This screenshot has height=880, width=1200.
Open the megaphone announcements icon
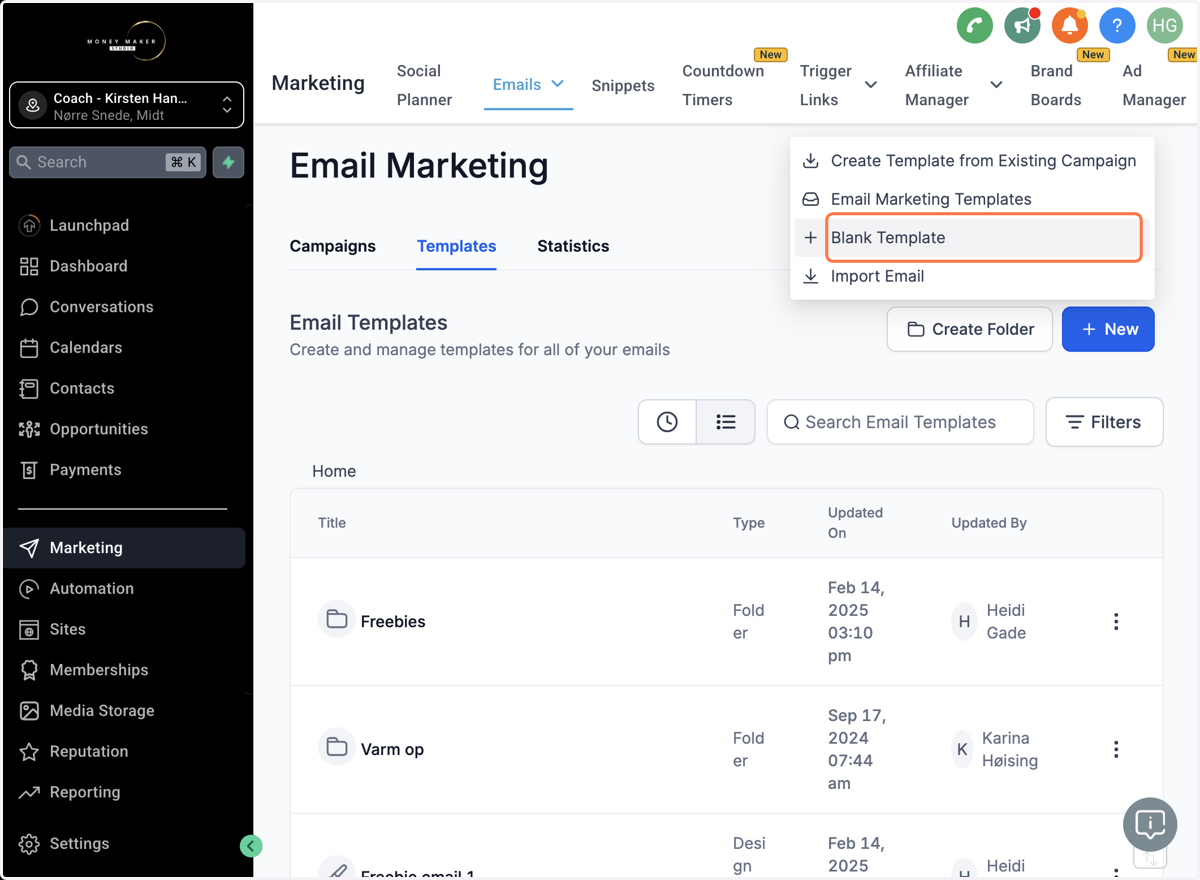pos(1022,25)
